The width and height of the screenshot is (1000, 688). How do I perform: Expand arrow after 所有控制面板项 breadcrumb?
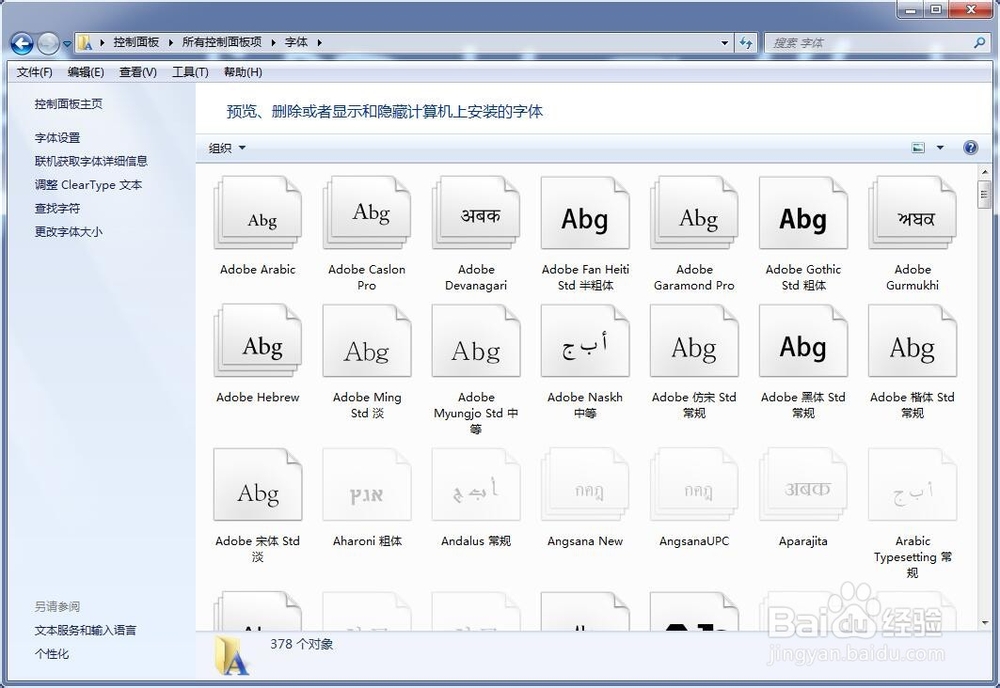(x=273, y=43)
